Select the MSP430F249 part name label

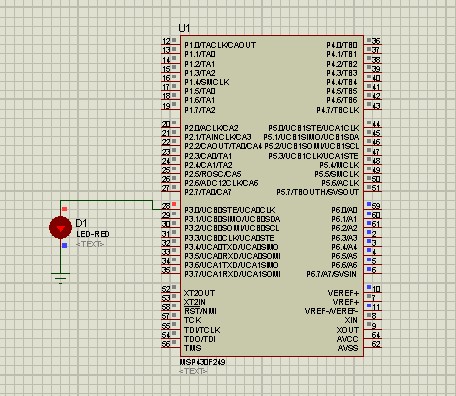[x=203, y=362]
